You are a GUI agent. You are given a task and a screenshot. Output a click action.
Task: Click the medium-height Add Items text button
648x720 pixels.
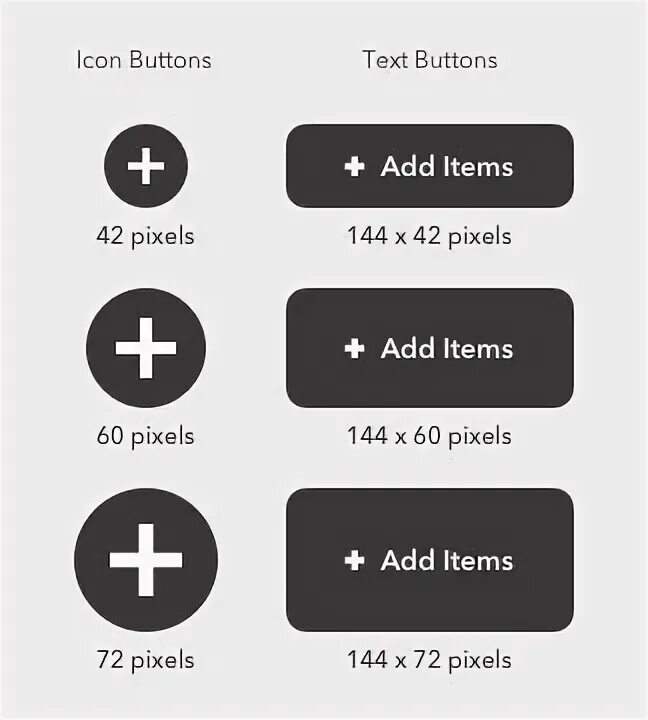(430, 348)
